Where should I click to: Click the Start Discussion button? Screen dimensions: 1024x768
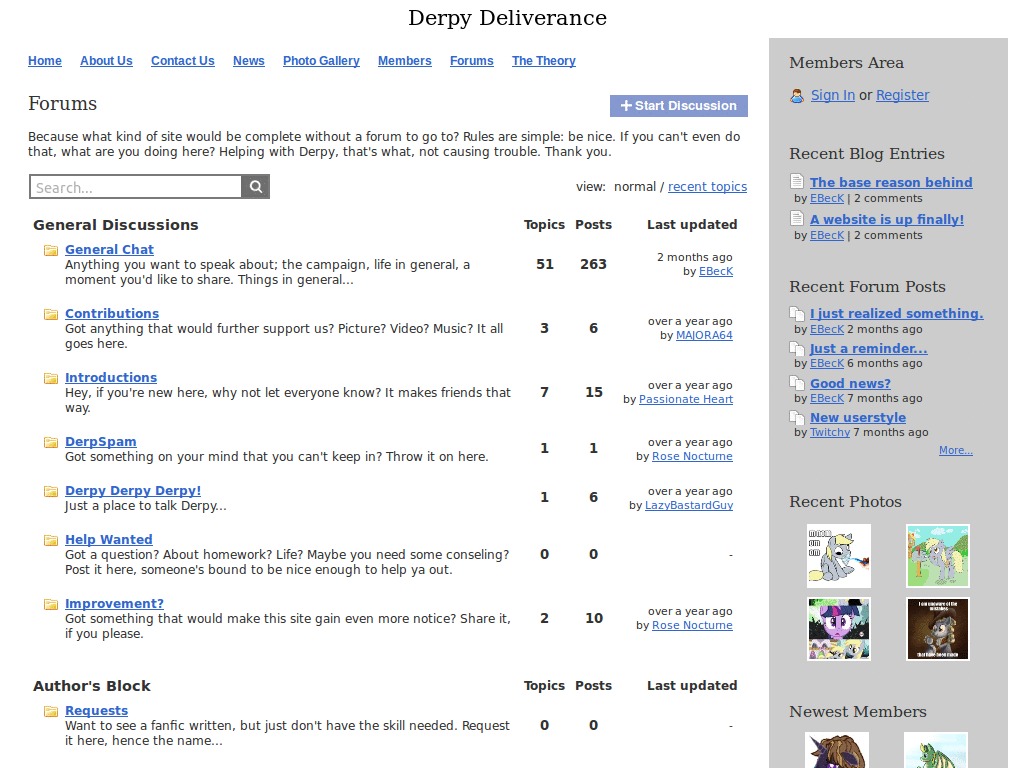tap(679, 106)
